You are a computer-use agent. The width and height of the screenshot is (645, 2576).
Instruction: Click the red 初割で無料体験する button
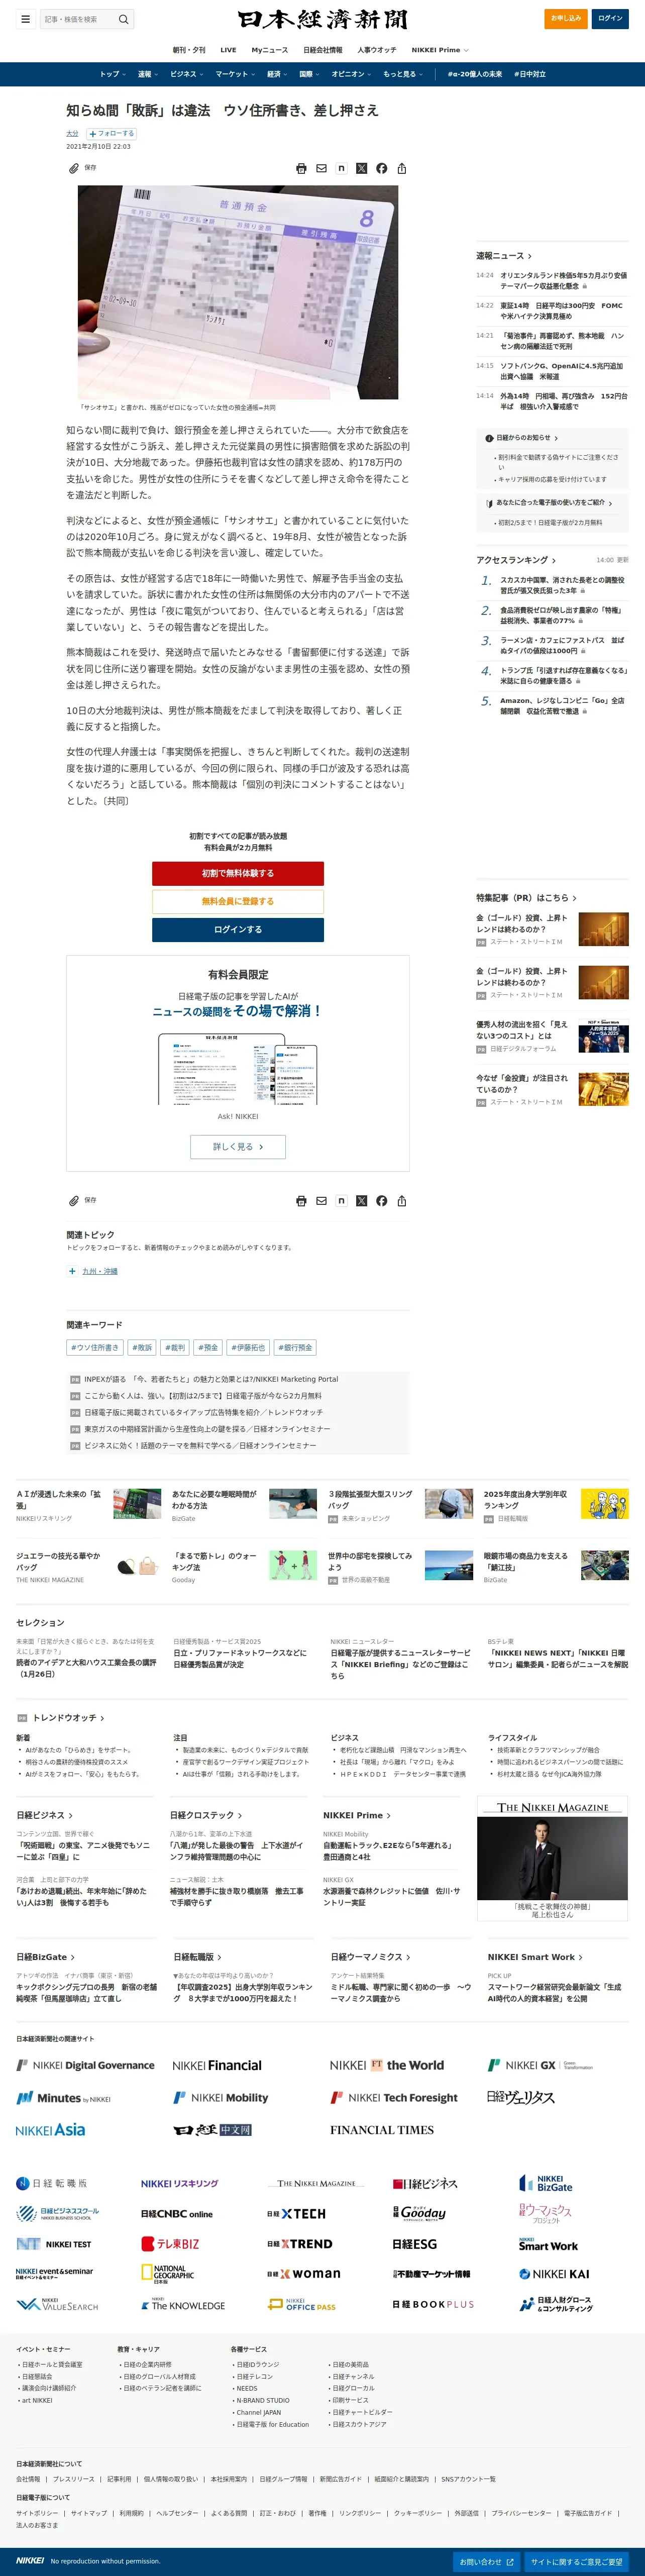[x=238, y=873]
